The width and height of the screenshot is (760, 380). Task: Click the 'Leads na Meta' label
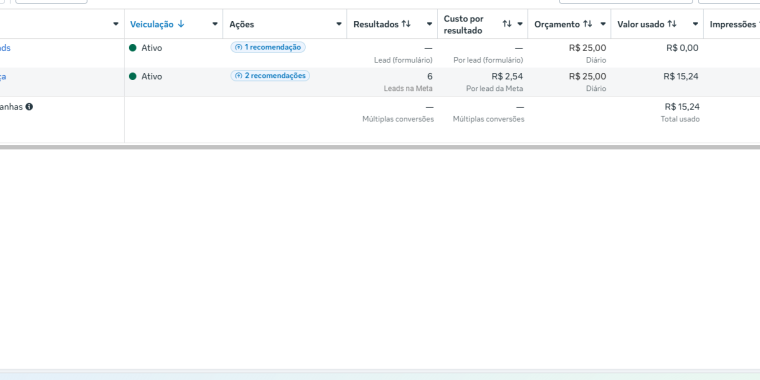point(408,89)
